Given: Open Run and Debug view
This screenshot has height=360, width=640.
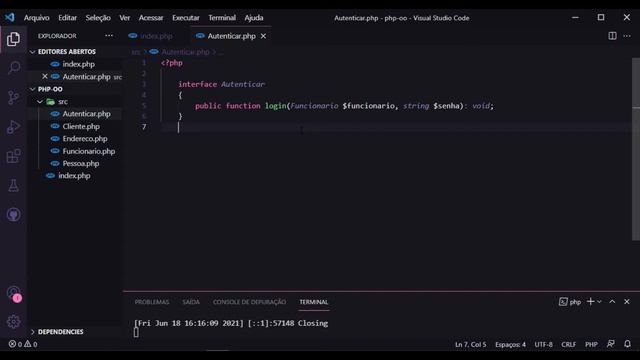Looking at the screenshot, I should click(x=13, y=127).
